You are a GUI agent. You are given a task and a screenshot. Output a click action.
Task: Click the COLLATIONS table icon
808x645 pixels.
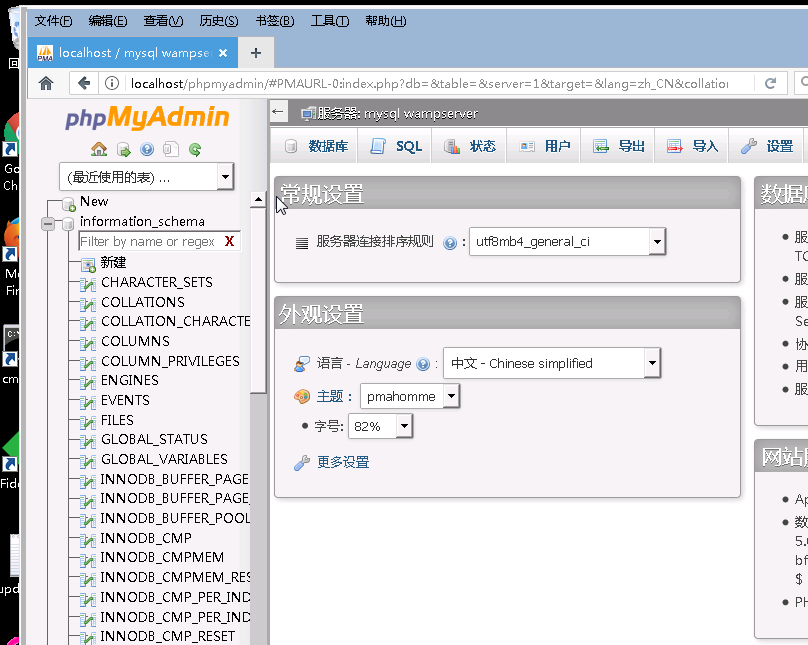click(x=88, y=304)
